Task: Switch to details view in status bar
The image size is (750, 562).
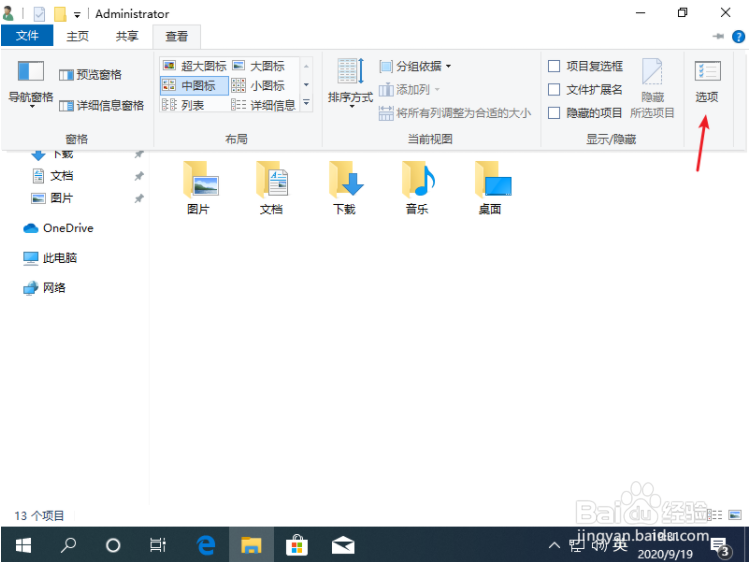Action: point(715,515)
